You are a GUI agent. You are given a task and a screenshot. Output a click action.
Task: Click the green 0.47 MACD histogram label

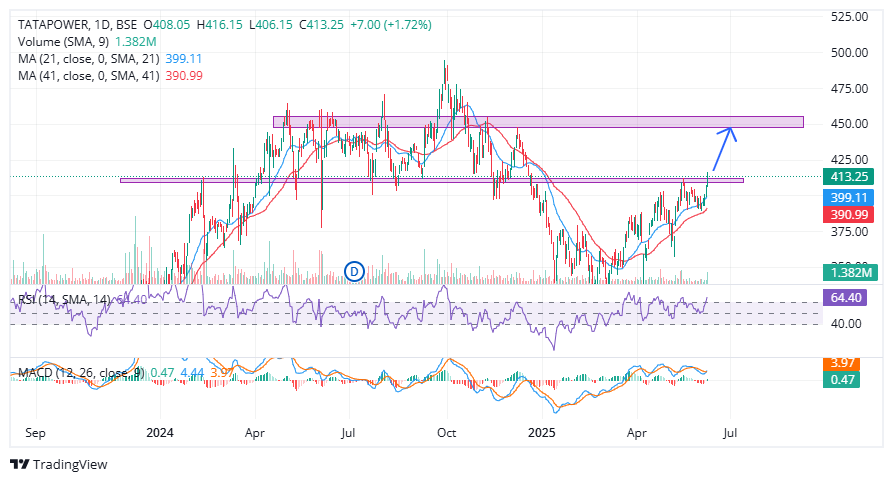tap(842, 379)
